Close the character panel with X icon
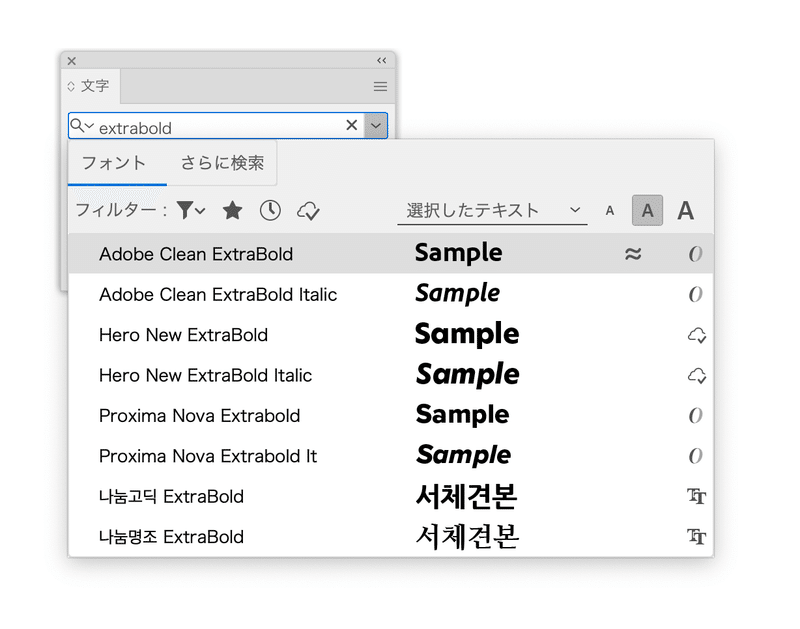 pyautogui.click(x=72, y=61)
